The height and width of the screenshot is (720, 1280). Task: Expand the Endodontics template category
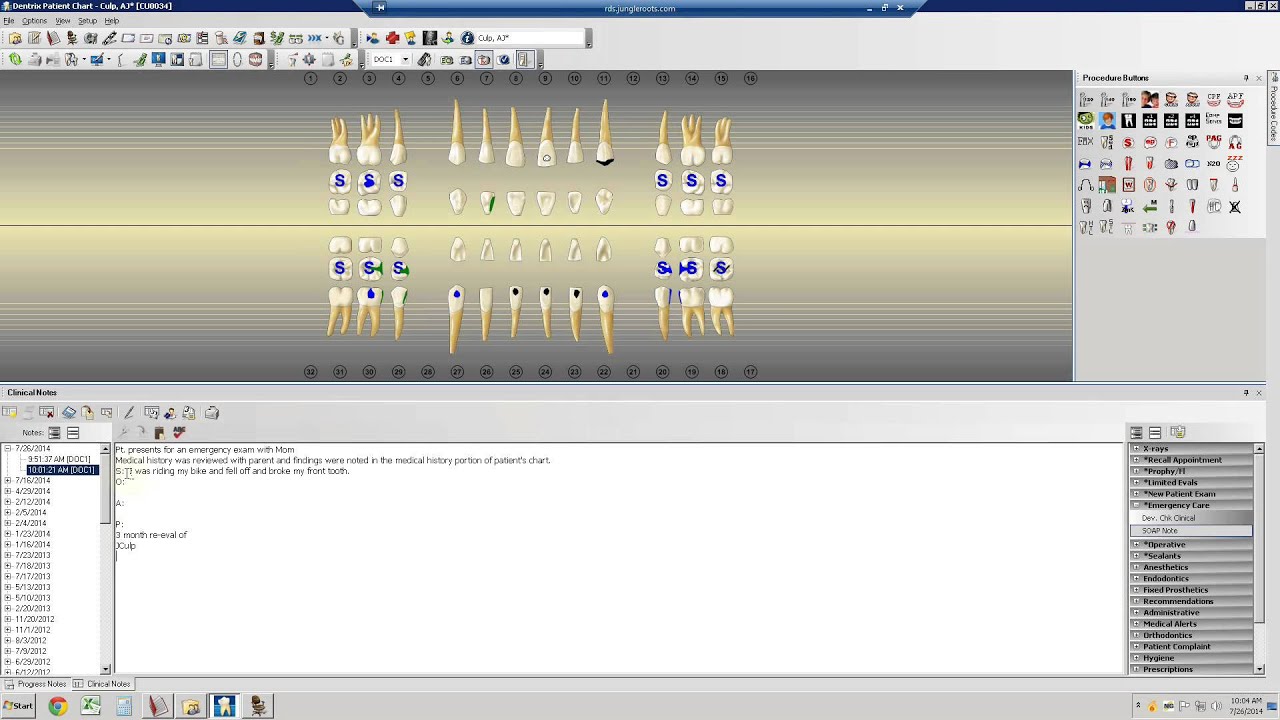click(x=1136, y=578)
